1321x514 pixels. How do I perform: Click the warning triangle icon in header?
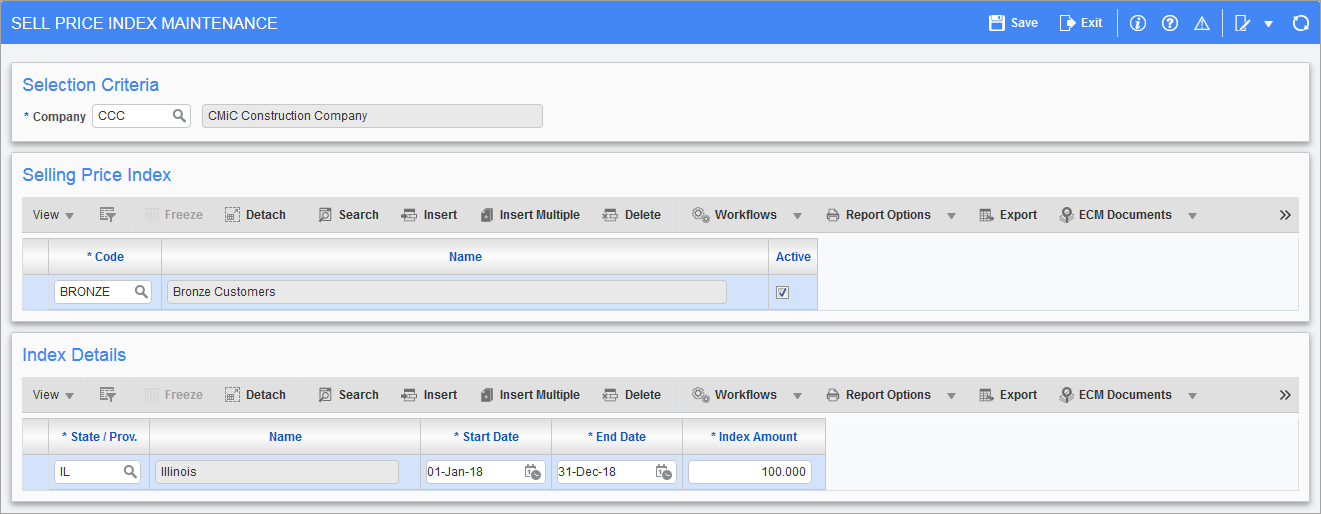click(1202, 23)
